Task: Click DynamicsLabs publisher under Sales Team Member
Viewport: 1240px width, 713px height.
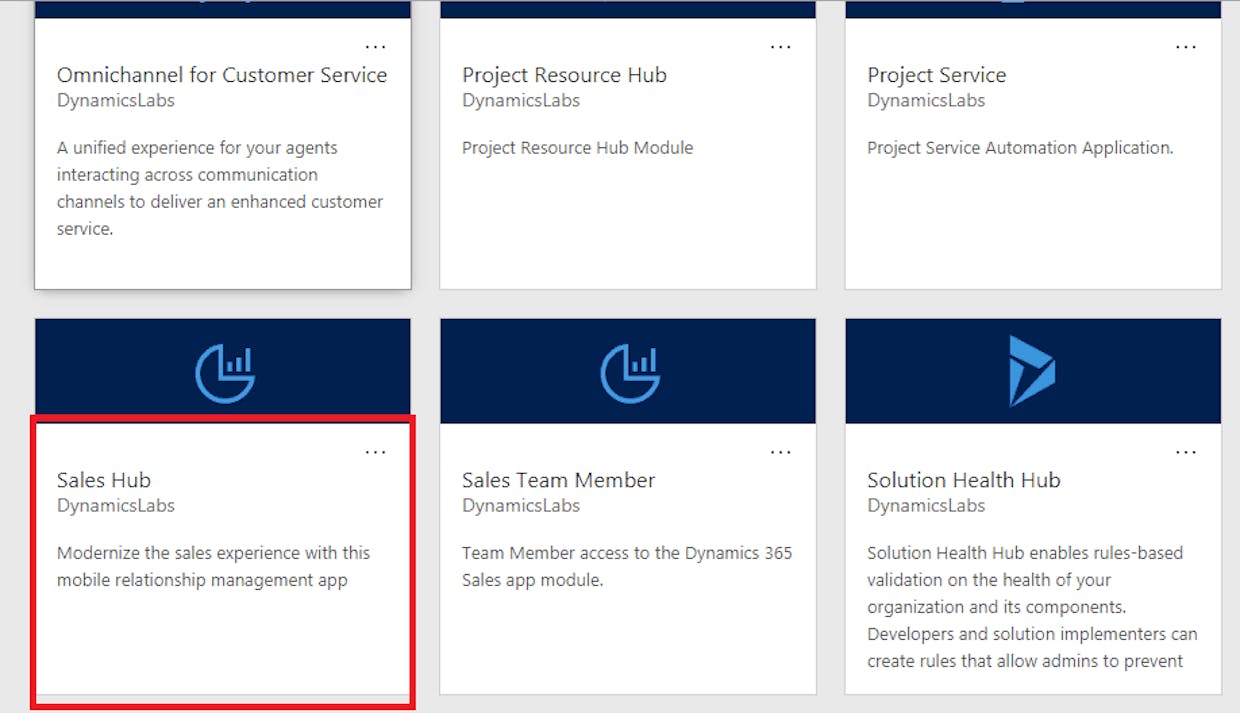Action: click(521, 506)
